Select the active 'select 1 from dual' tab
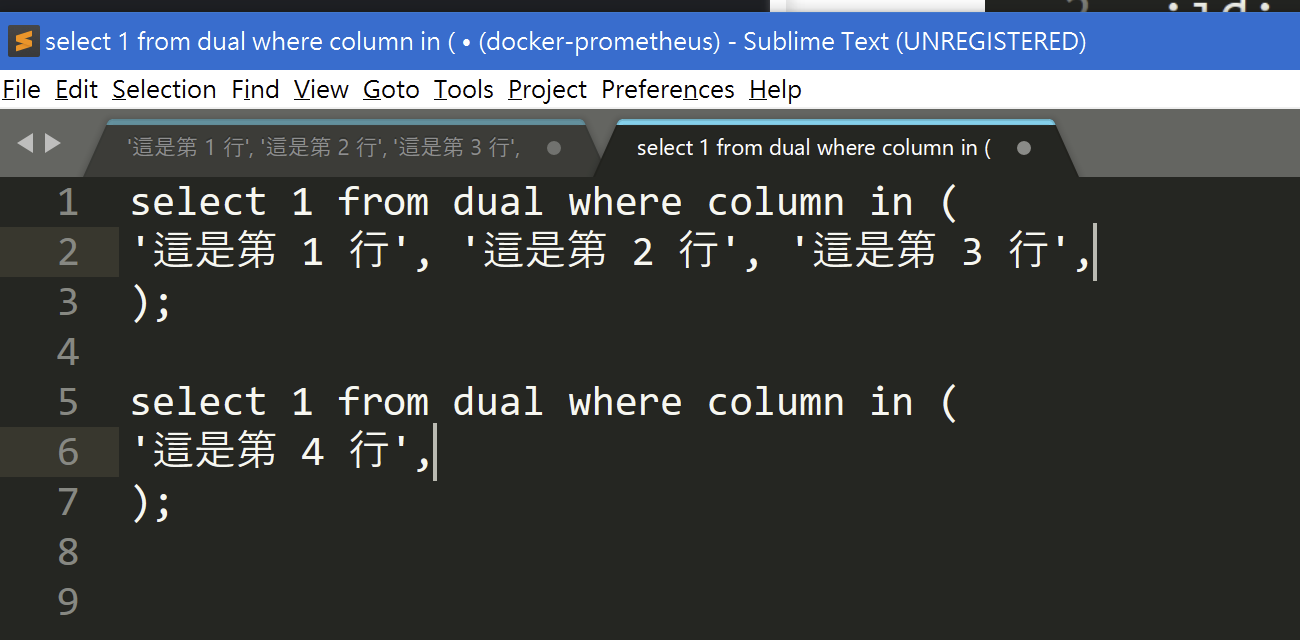The image size is (1300, 640). click(813, 148)
